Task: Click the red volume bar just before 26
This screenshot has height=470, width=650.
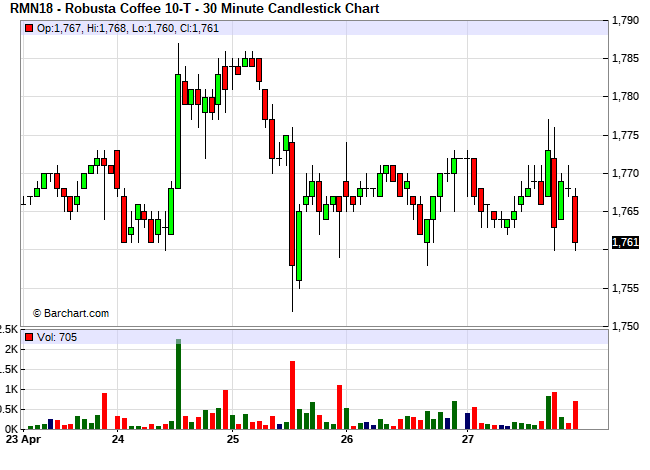Action: tap(340, 407)
